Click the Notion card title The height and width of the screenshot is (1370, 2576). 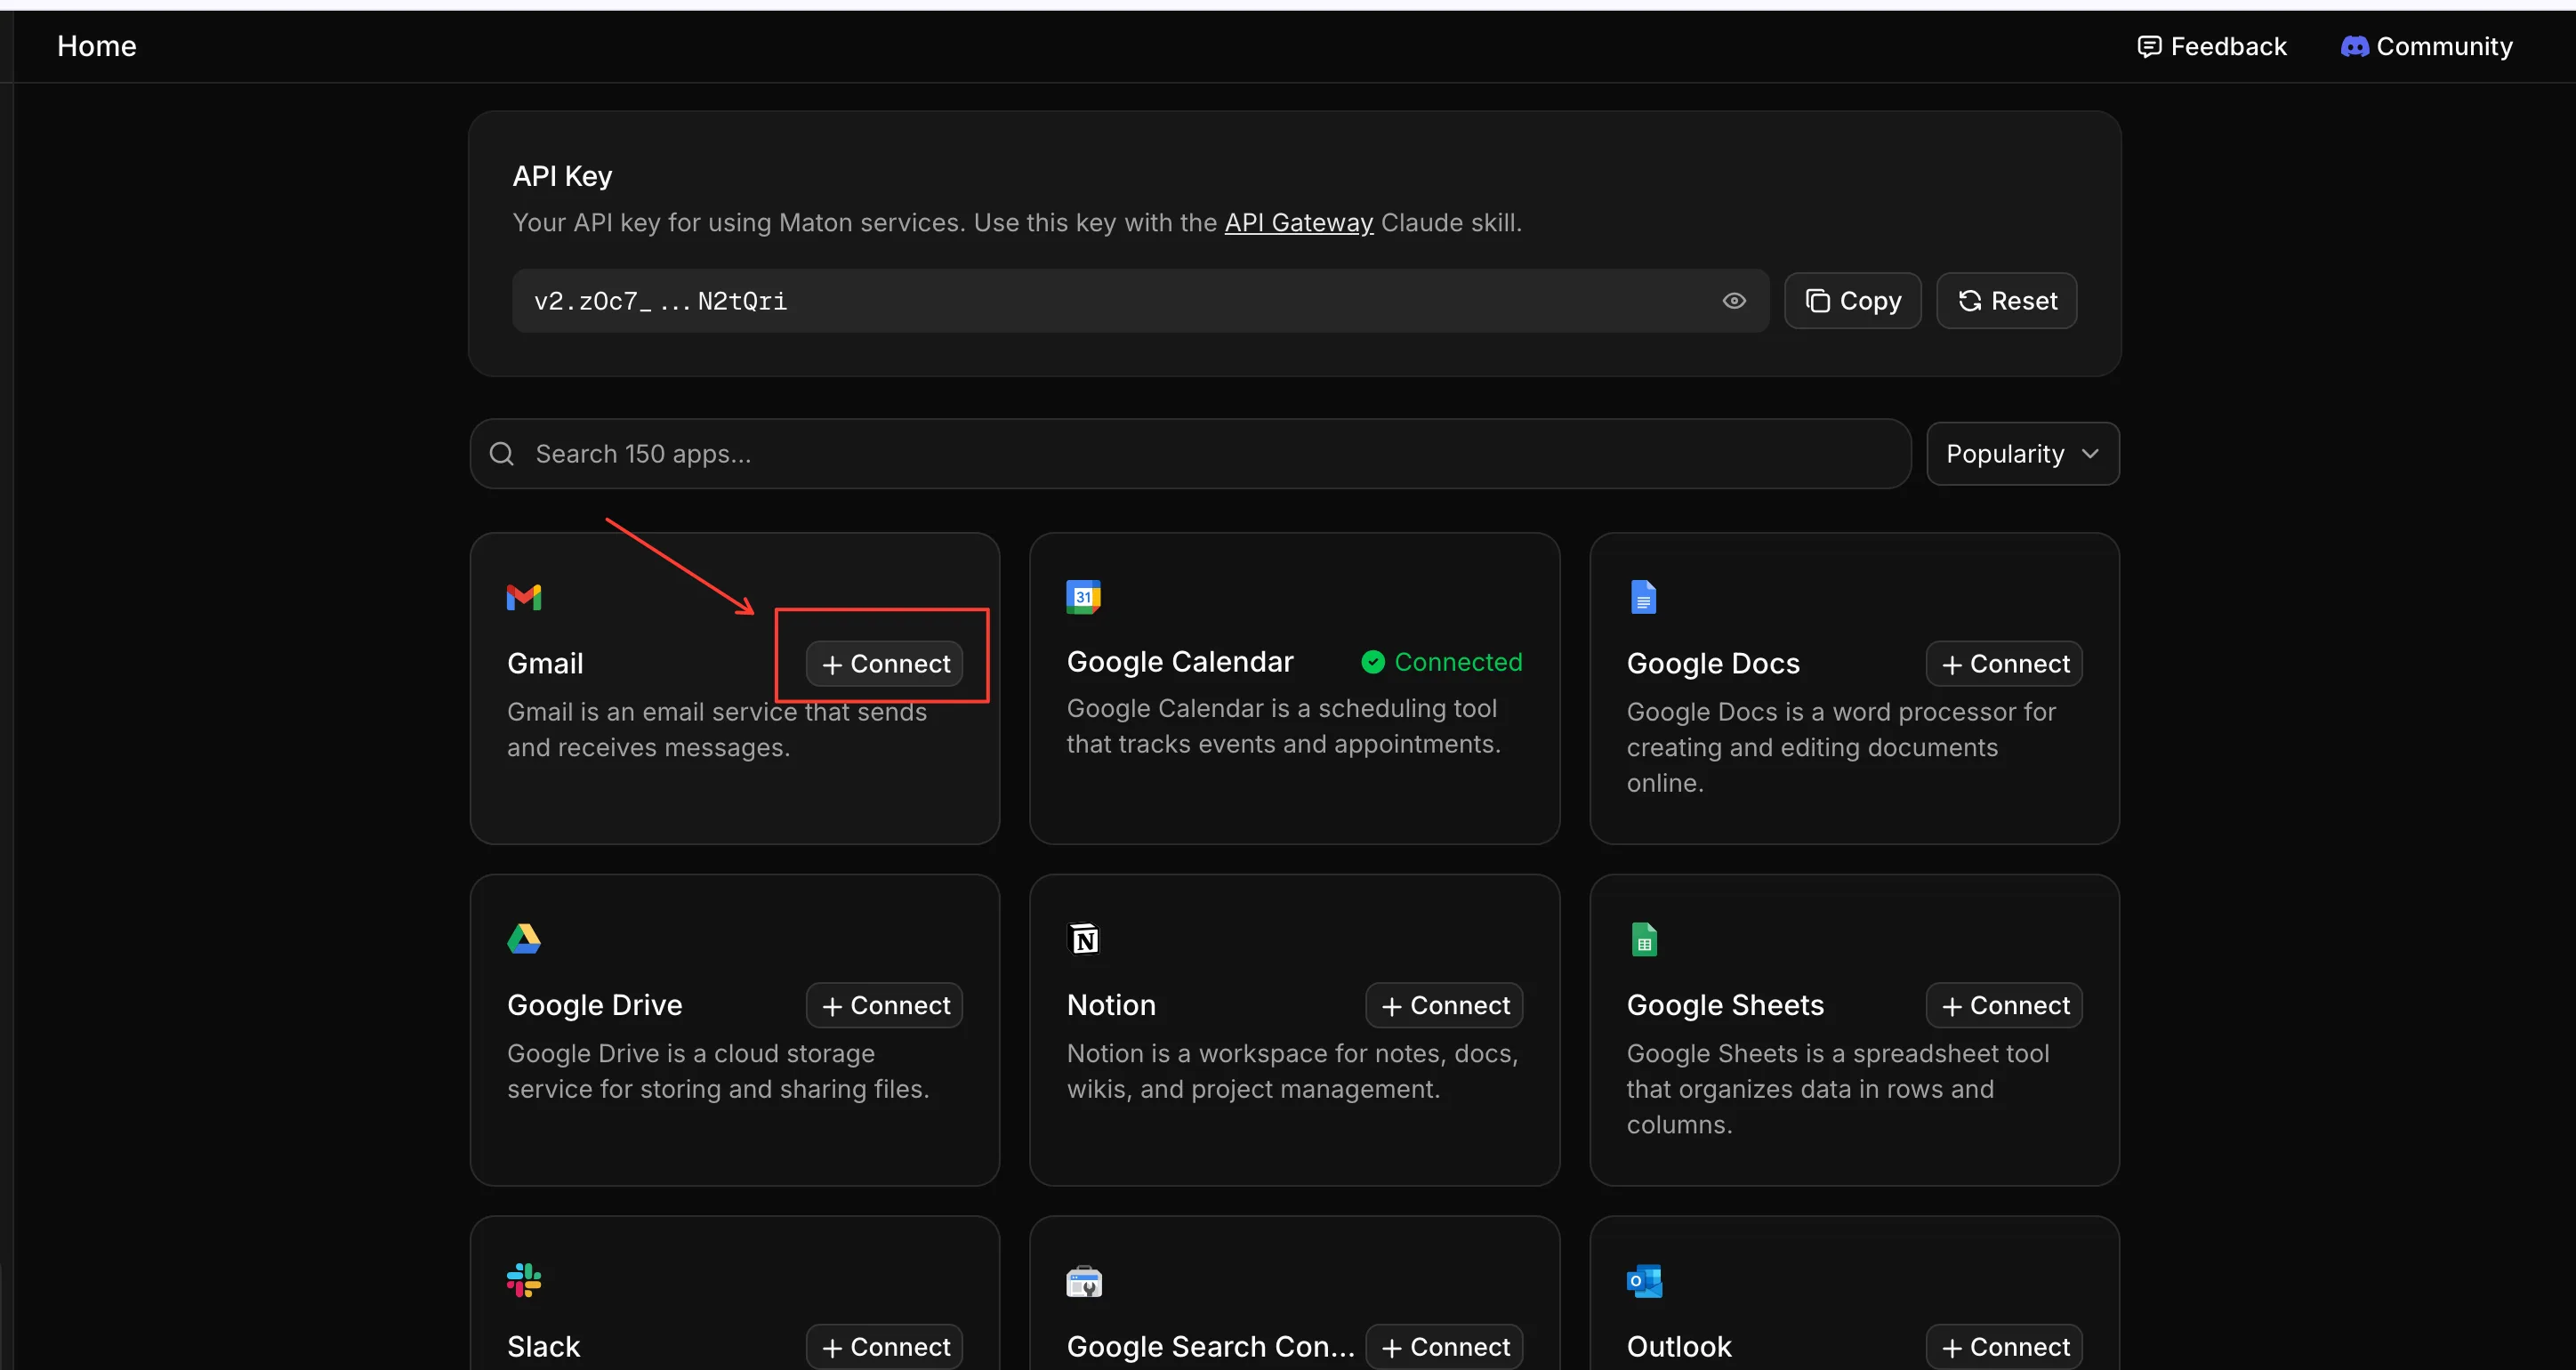(1111, 1005)
